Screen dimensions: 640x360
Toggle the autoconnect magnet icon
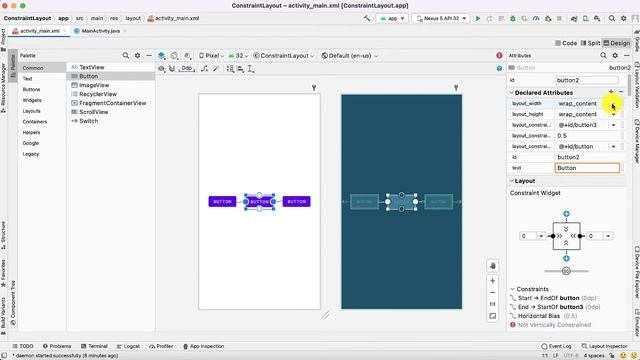click(x=172, y=69)
